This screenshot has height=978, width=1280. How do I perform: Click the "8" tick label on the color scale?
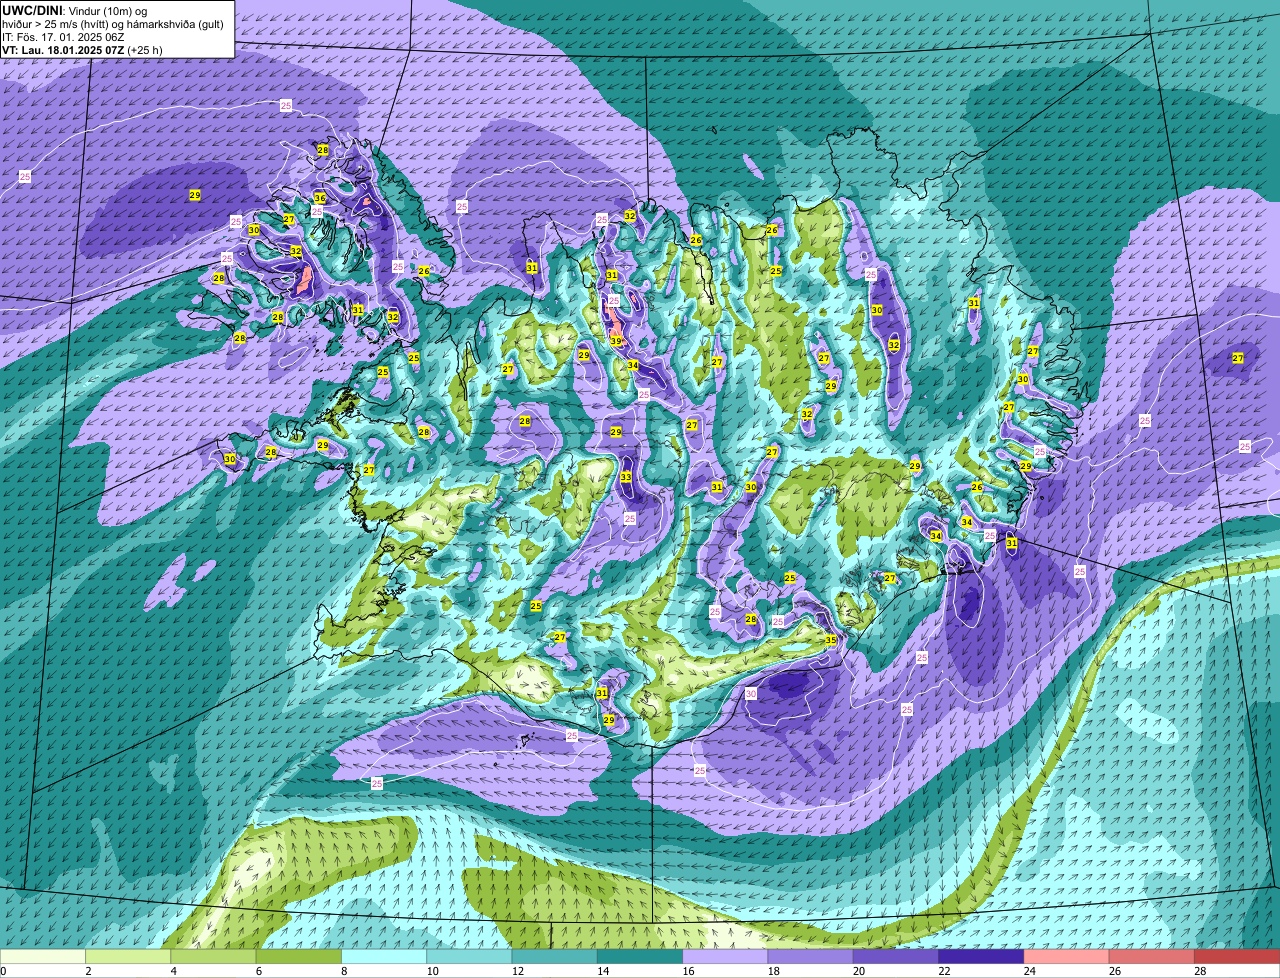click(x=343, y=970)
